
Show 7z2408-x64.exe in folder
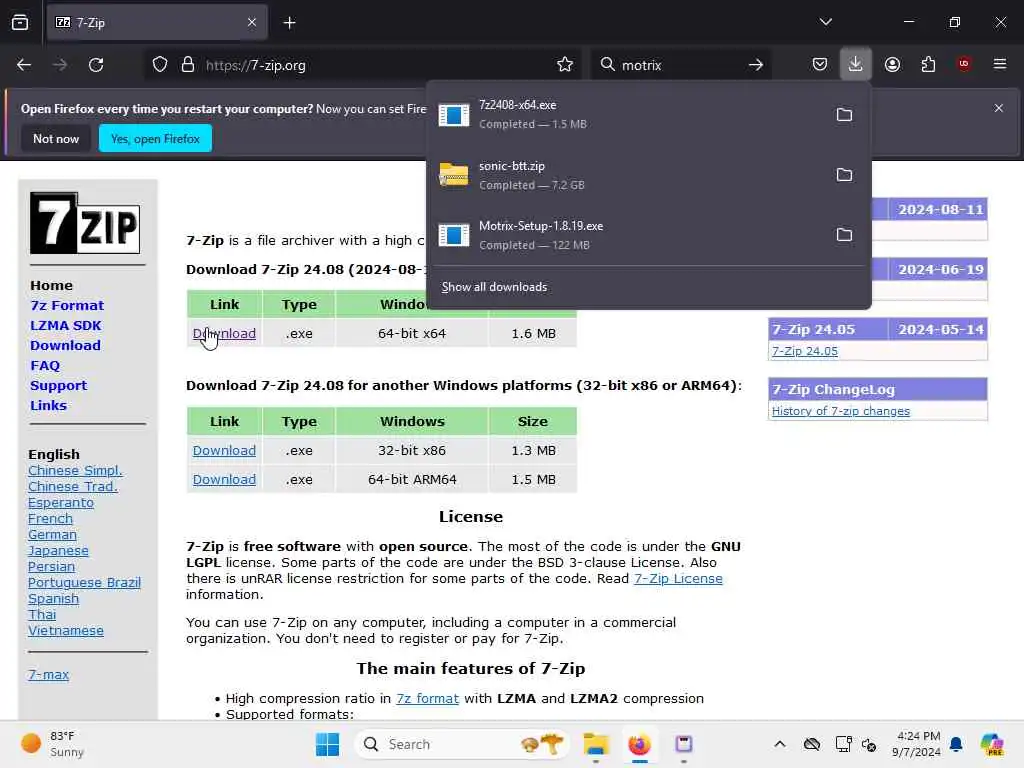[x=844, y=115]
